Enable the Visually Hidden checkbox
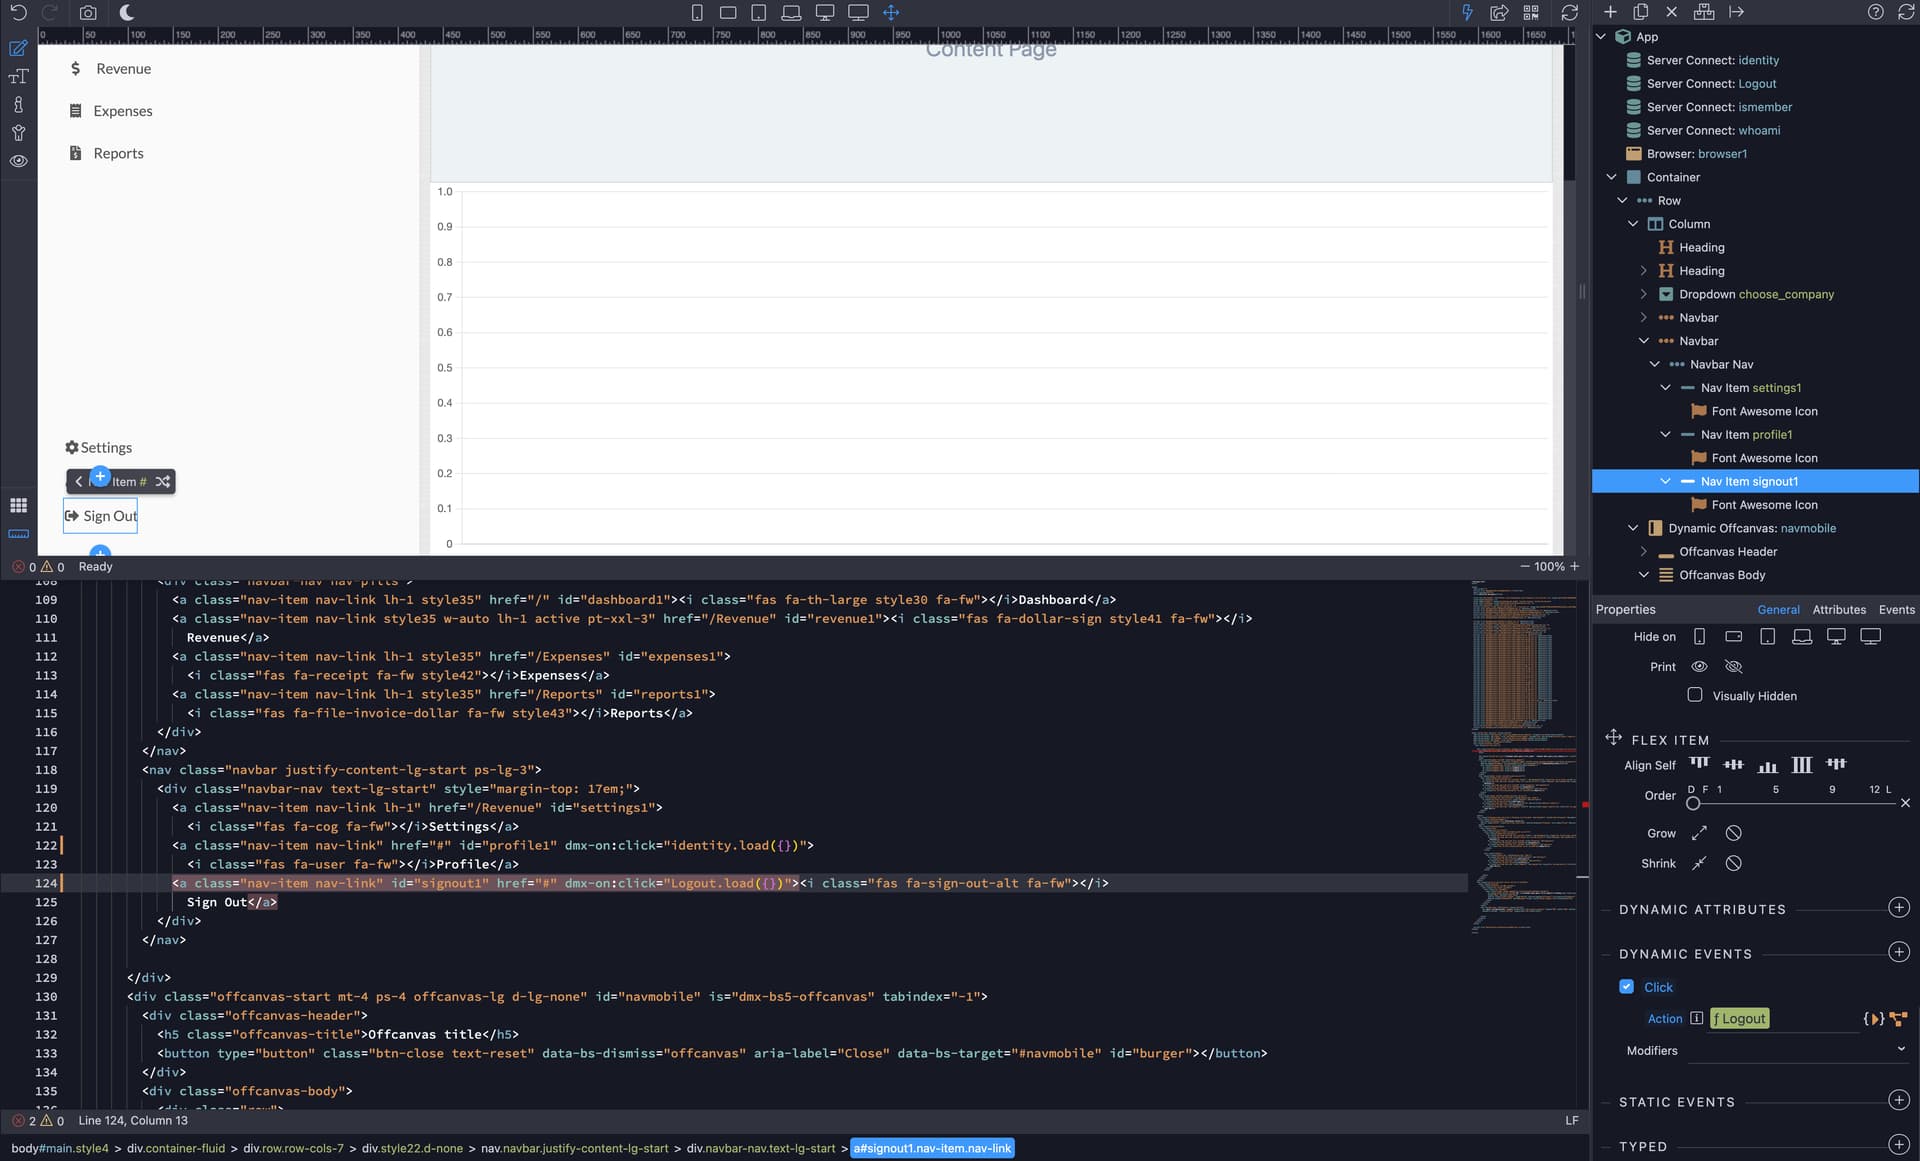The height and width of the screenshot is (1161, 1920). click(x=1695, y=695)
